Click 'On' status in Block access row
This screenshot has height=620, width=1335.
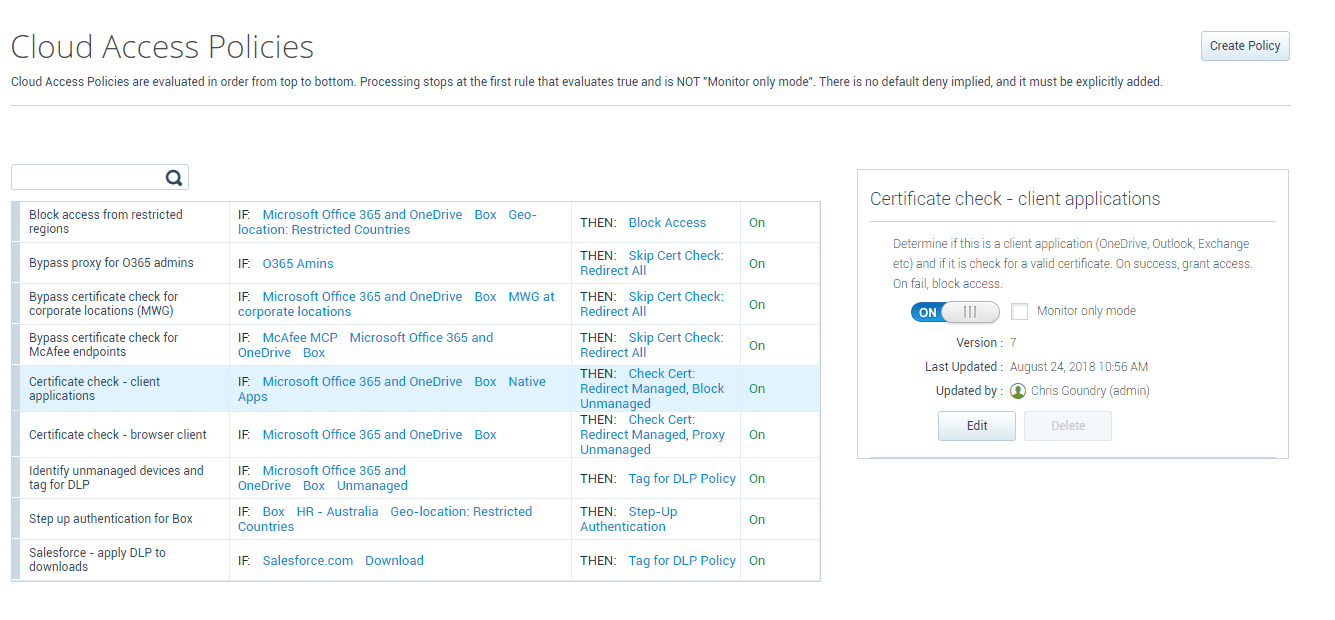click(x=757, y=223)
